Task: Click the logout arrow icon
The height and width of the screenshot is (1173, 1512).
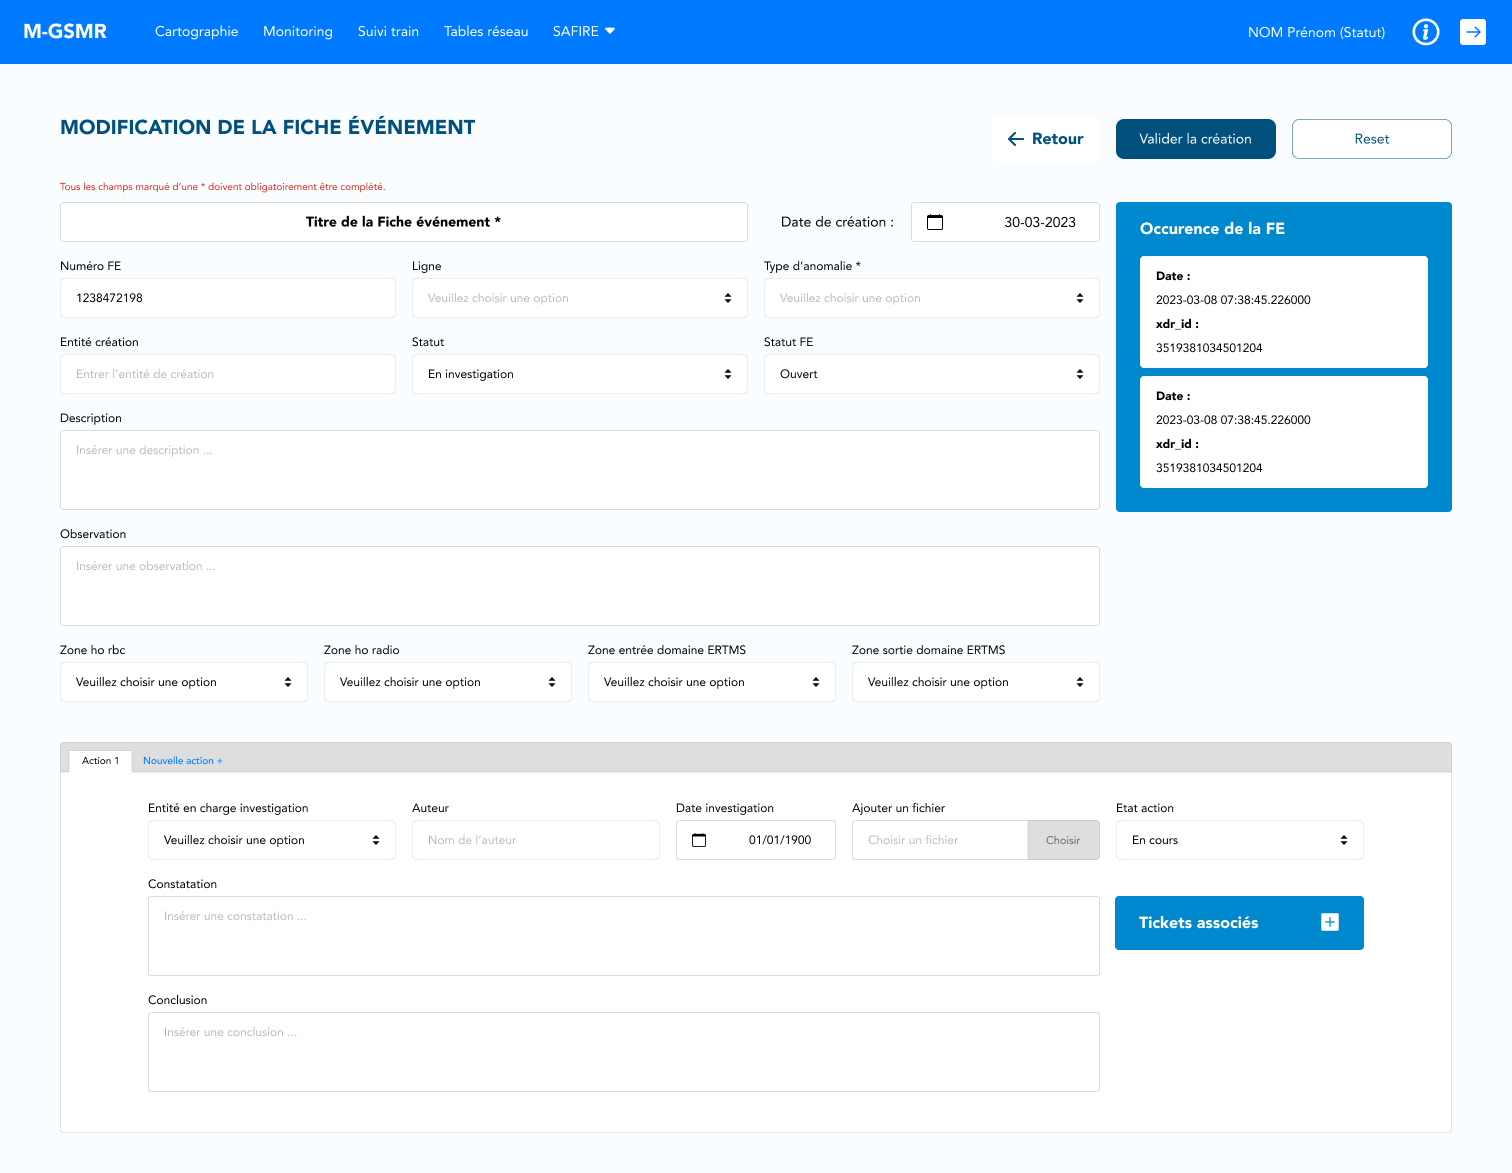Action: pyautogui.click(x=1472, y=32)
